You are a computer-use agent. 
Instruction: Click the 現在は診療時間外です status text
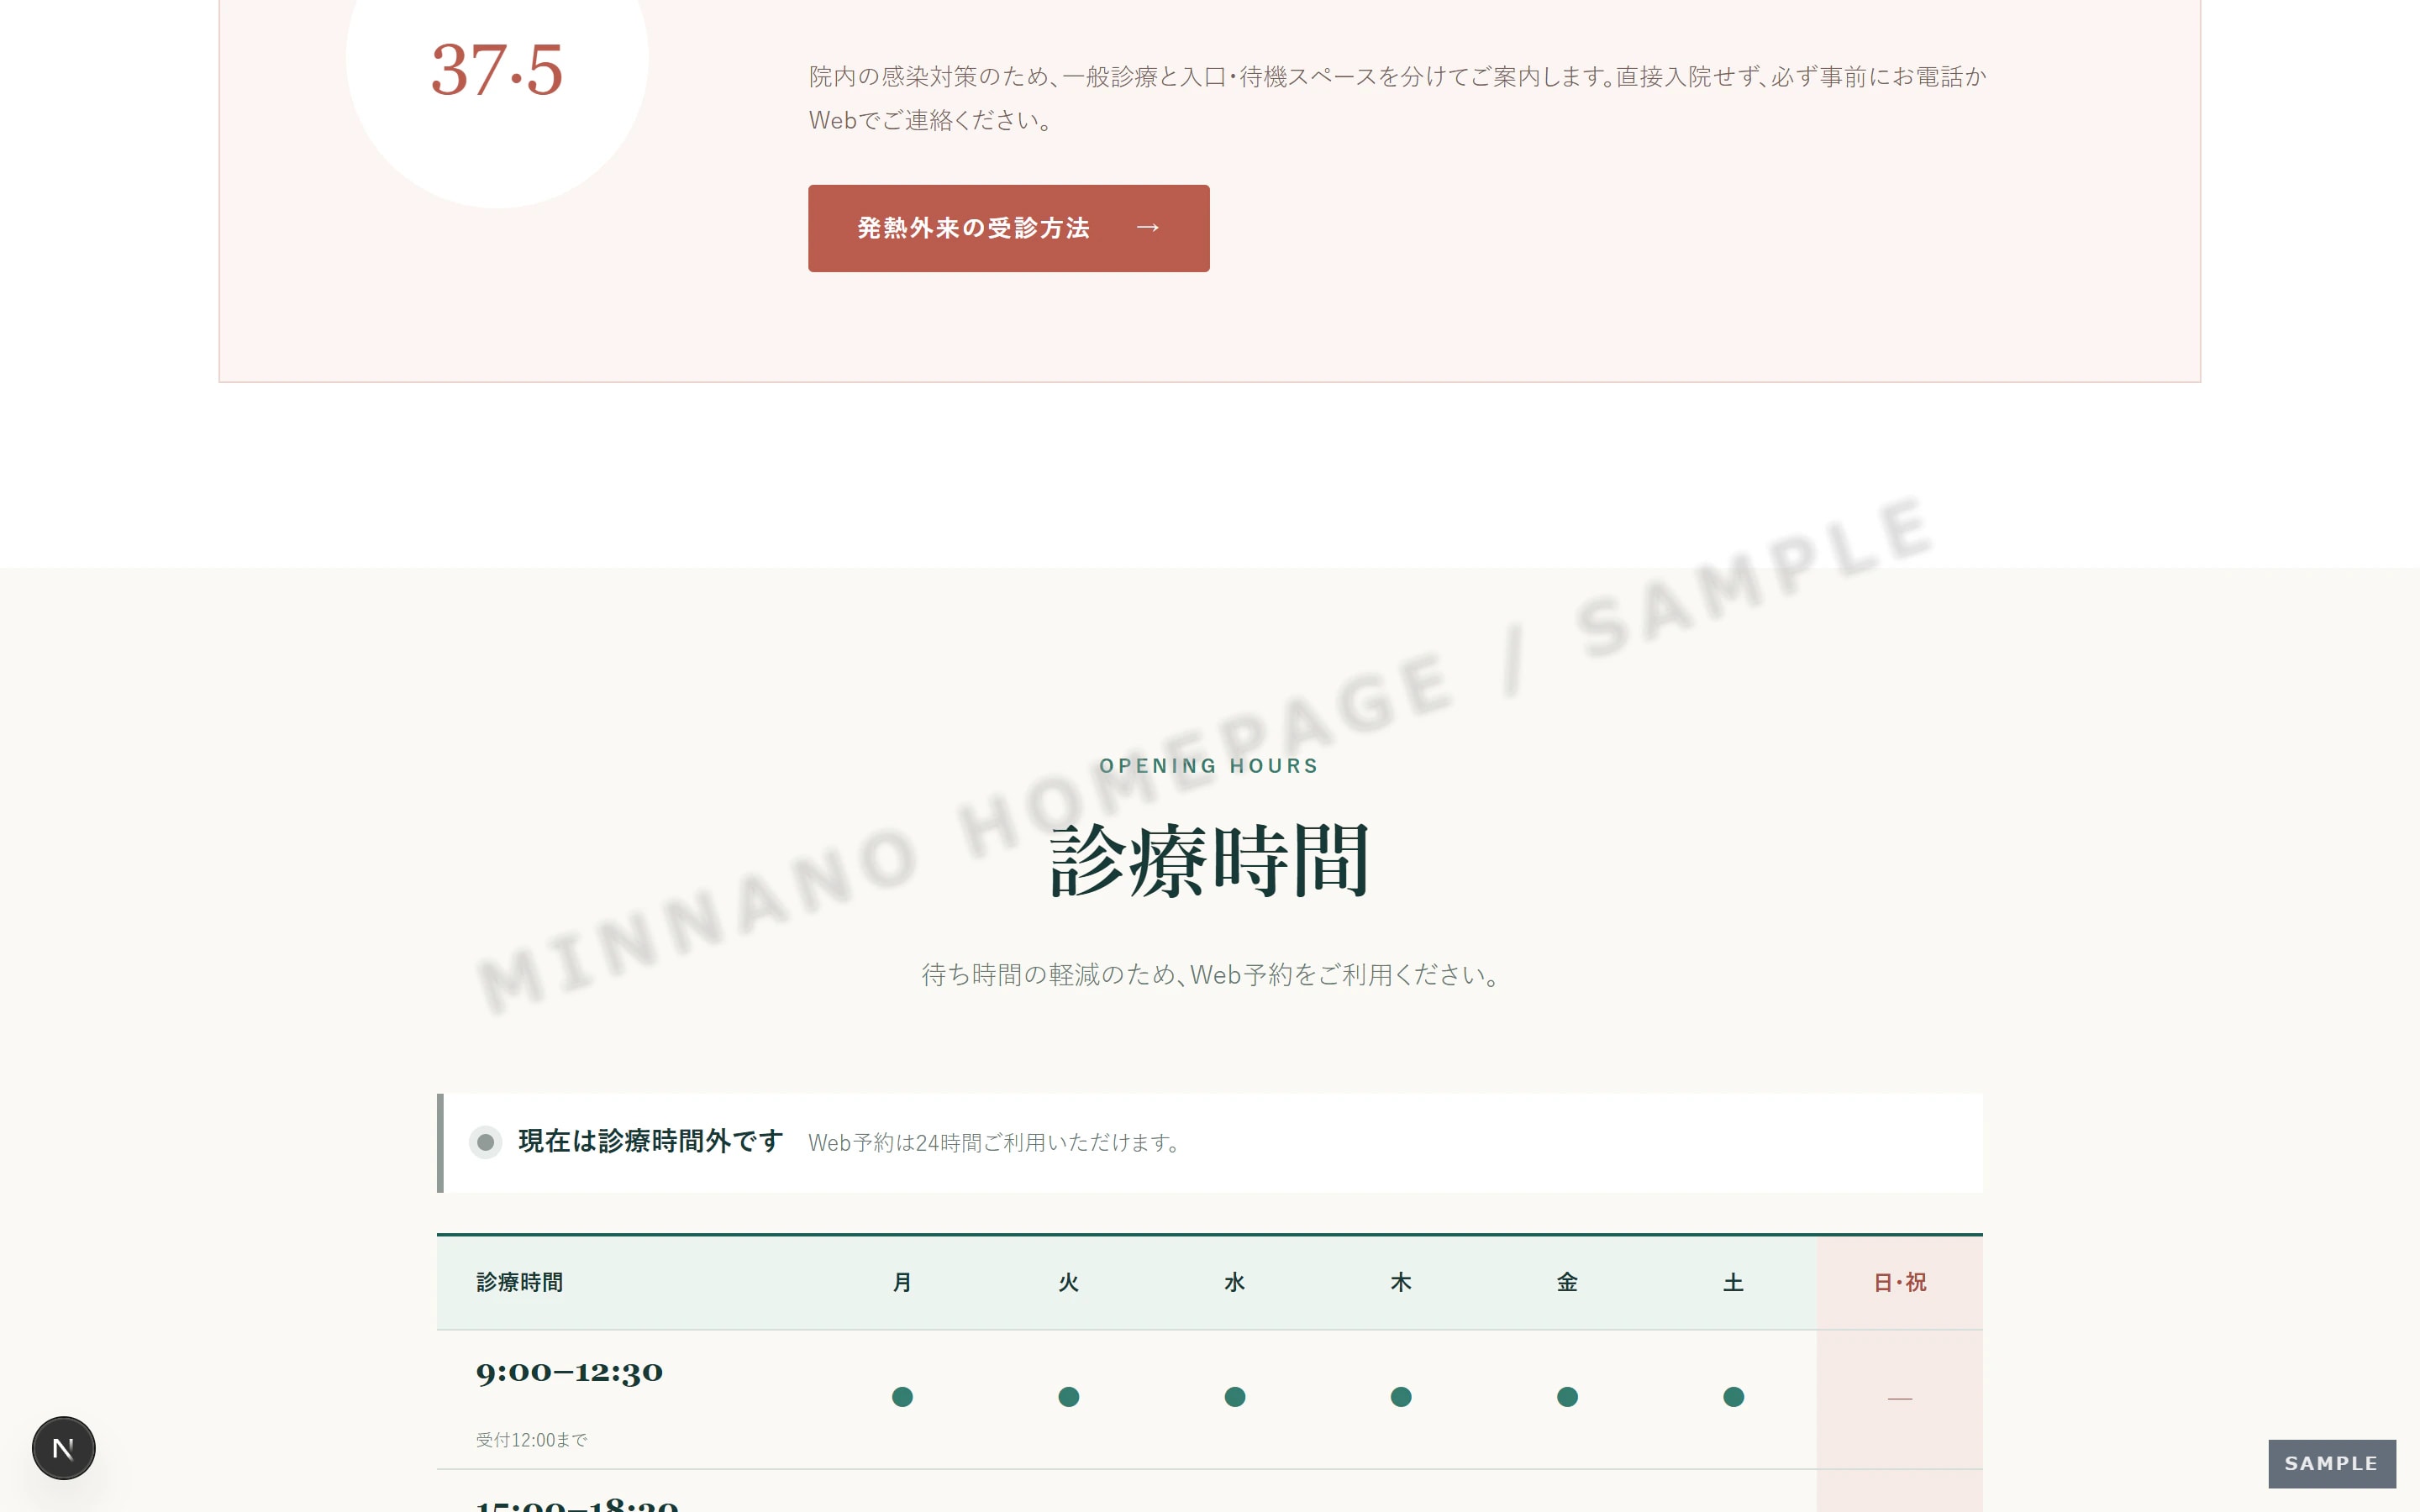pyautogui.click(x=650, y=1141)
